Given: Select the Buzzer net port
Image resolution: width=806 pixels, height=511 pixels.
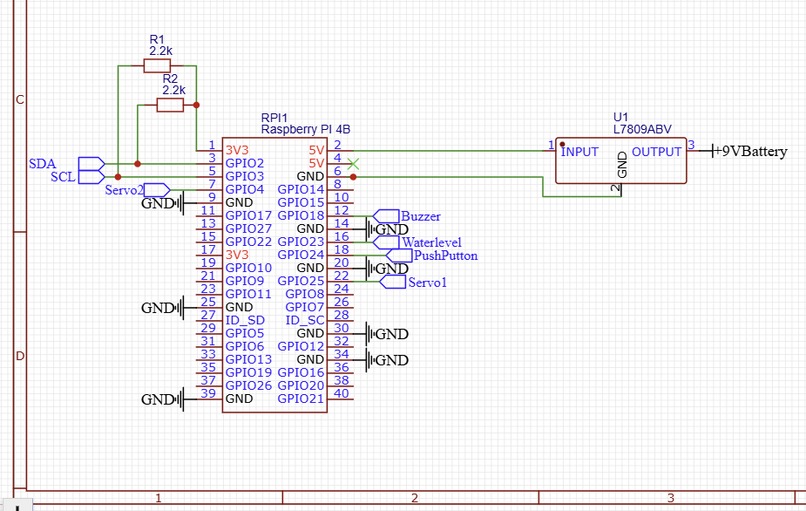Looking at the screenshot, I should click(386, 216).
